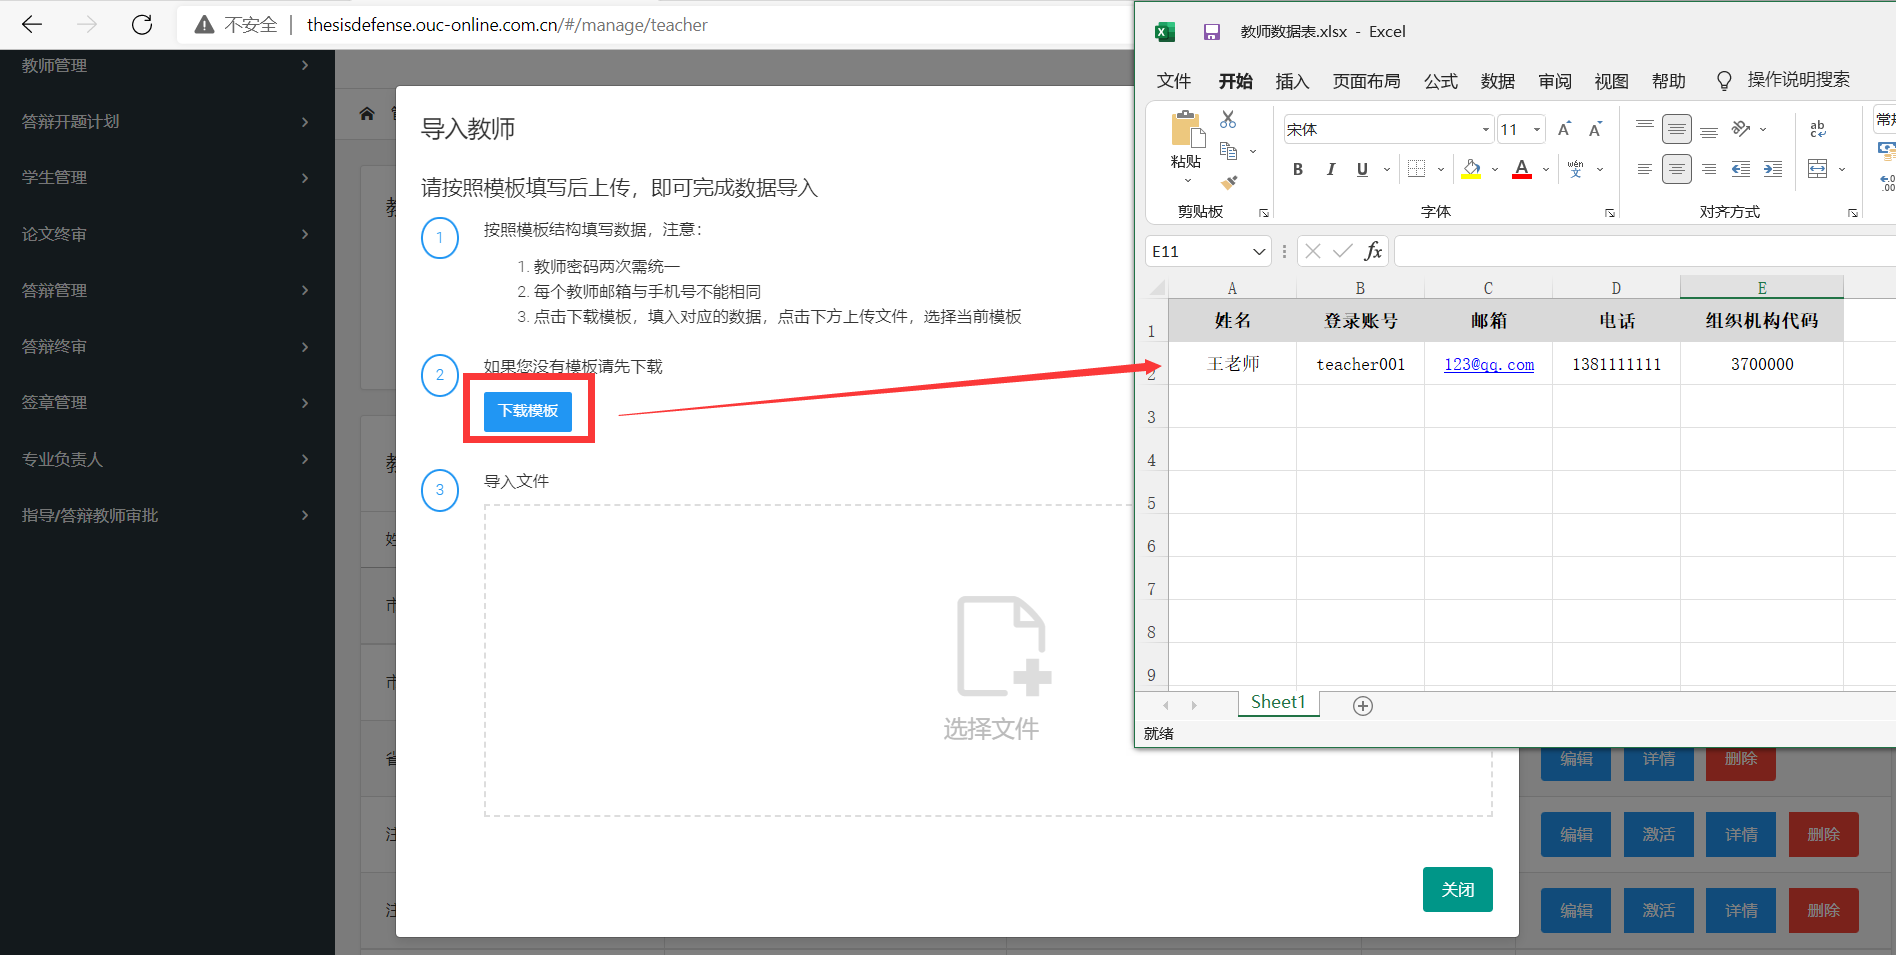The height and width of the screenshot is (955, 1897).
Task: Open Font group dialog launcher
Action: coord(1610,213)
